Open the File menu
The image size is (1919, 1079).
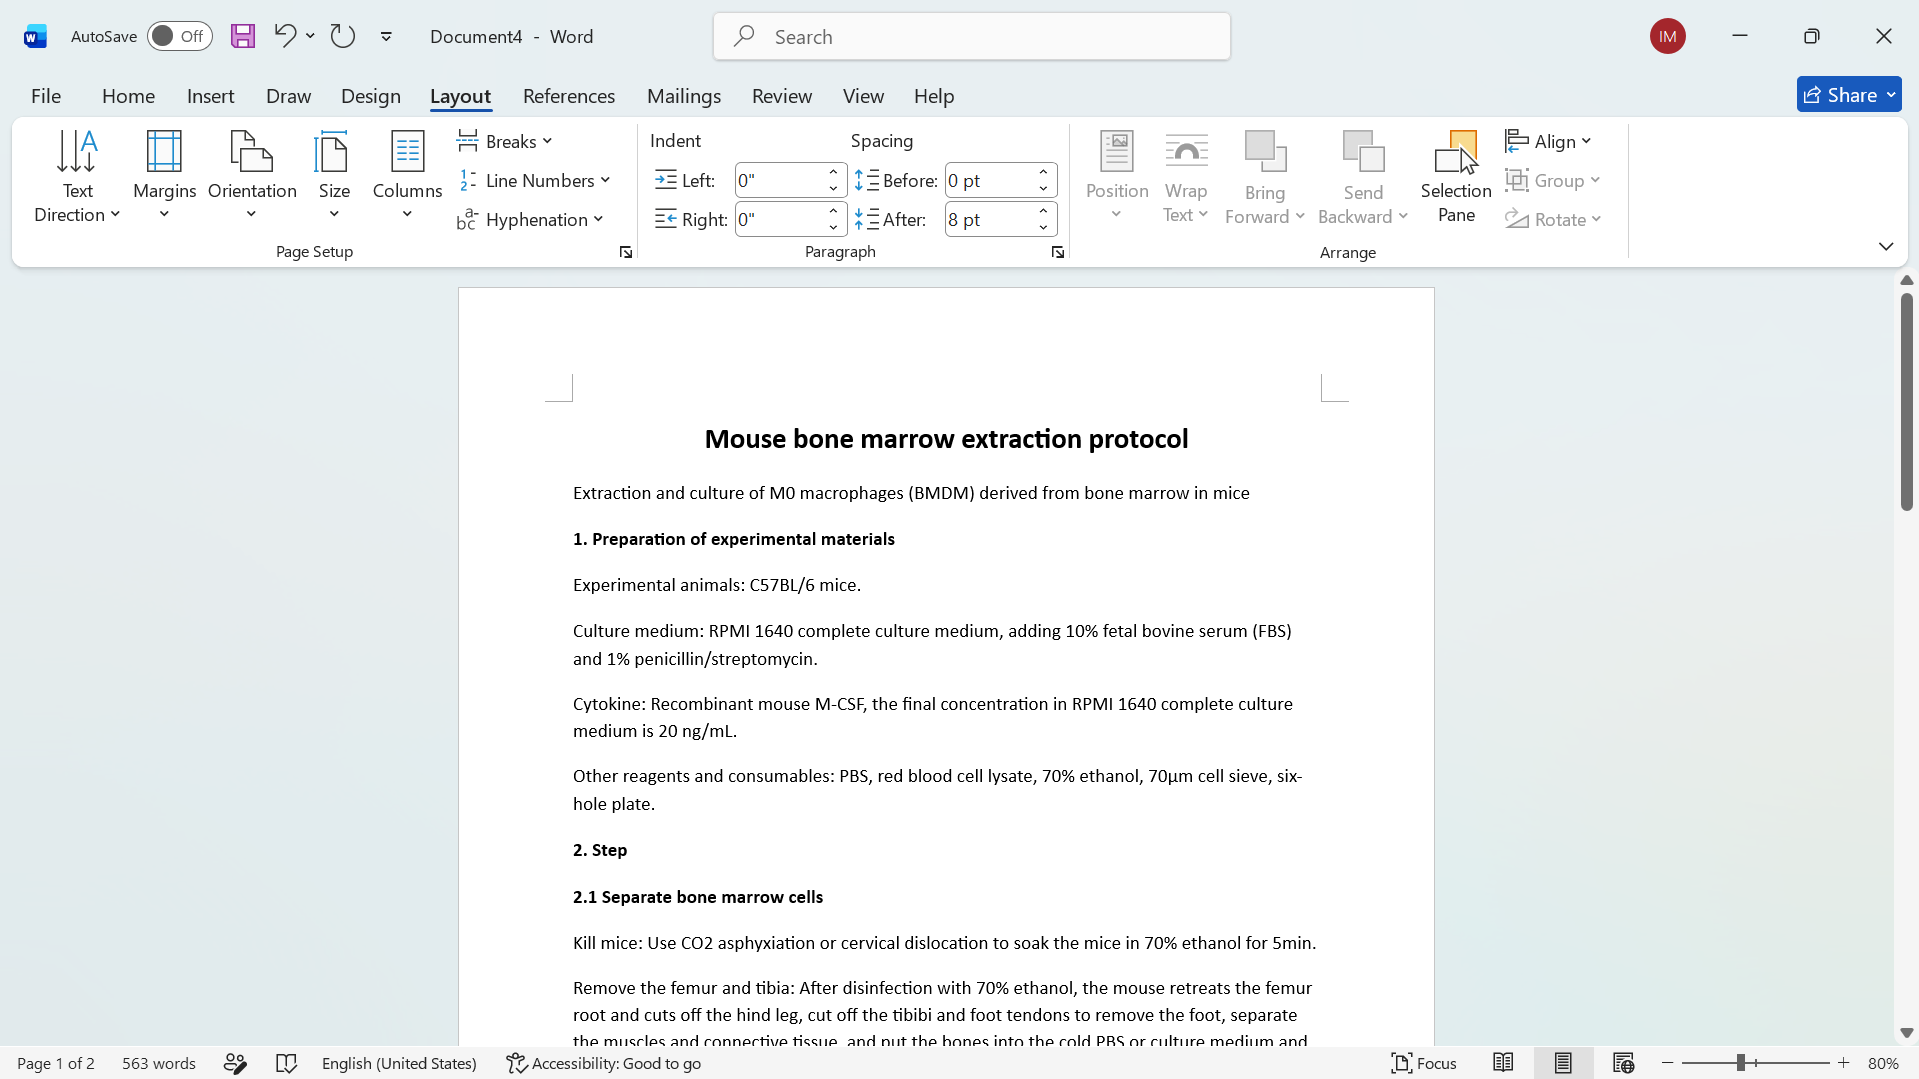[46, 96]
